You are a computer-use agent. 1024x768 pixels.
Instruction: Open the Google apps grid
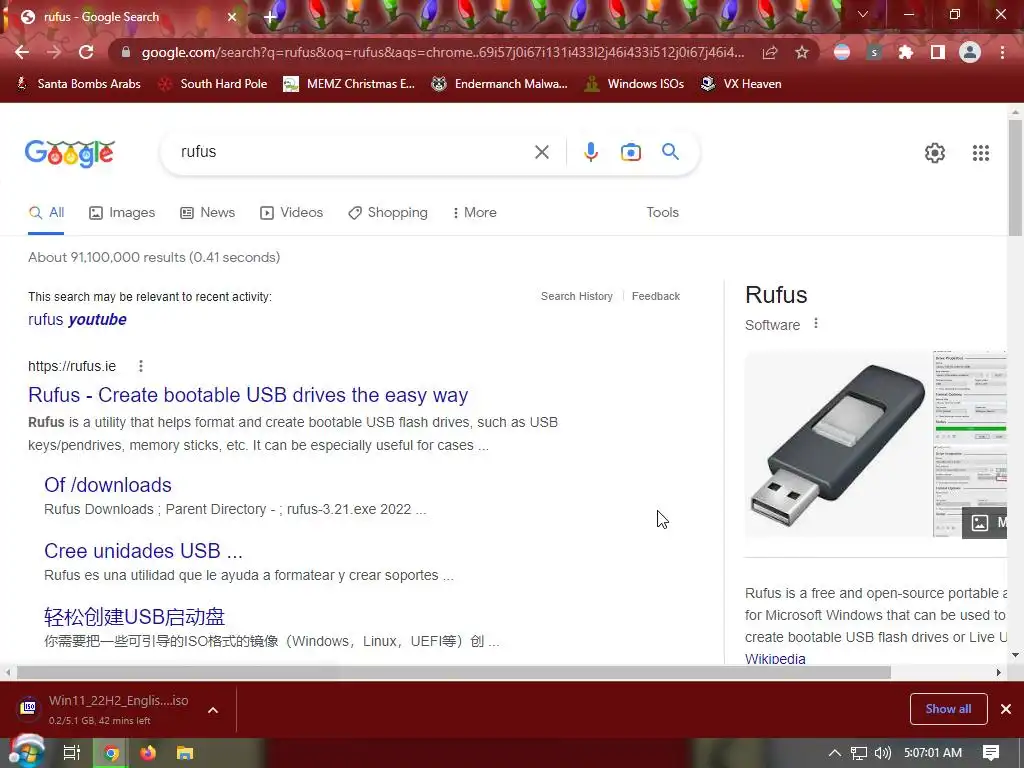(981, 153)
